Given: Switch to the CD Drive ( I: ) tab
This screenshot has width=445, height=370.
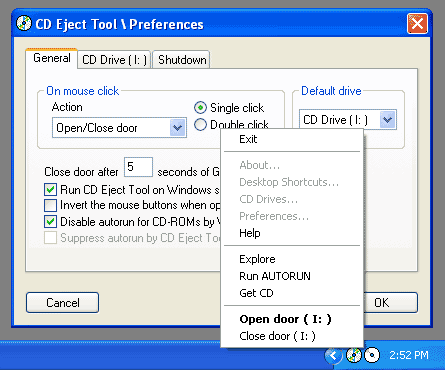Looking at the screenshot, I should point(114,60).
